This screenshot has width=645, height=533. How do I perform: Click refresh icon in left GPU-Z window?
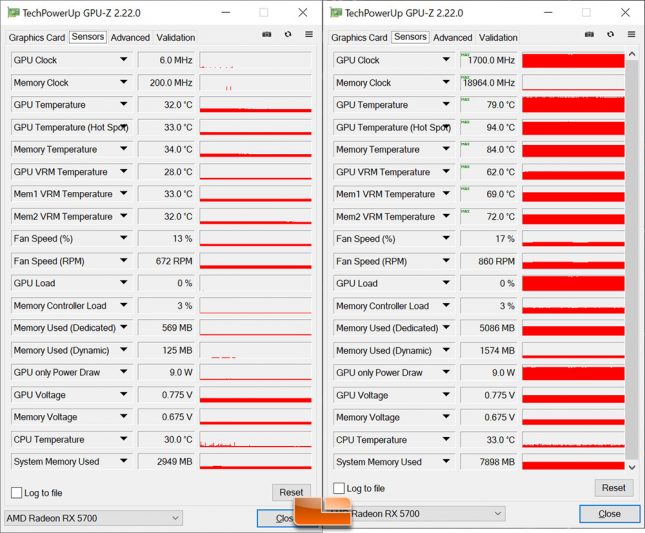pos(288,34)
